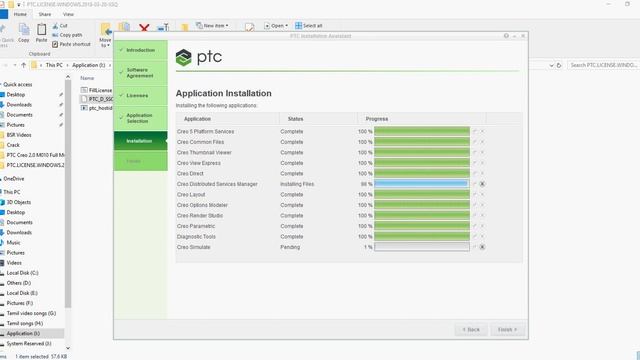Select the Introduction step in installer sidebar
The width and height of the screenshot is (640, 360).
pos(140,50)
